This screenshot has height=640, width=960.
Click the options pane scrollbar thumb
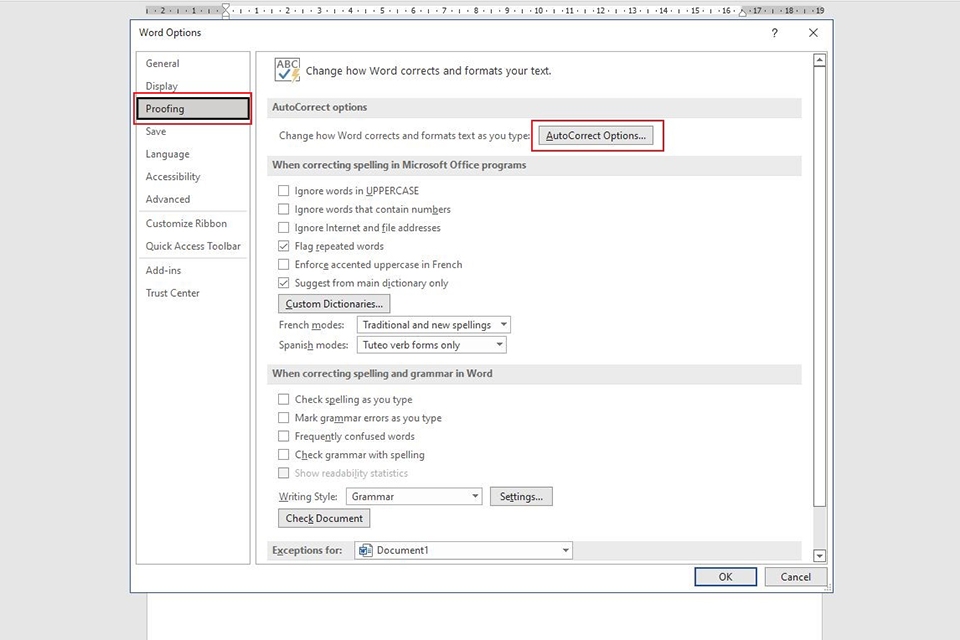tap(820, 287)
